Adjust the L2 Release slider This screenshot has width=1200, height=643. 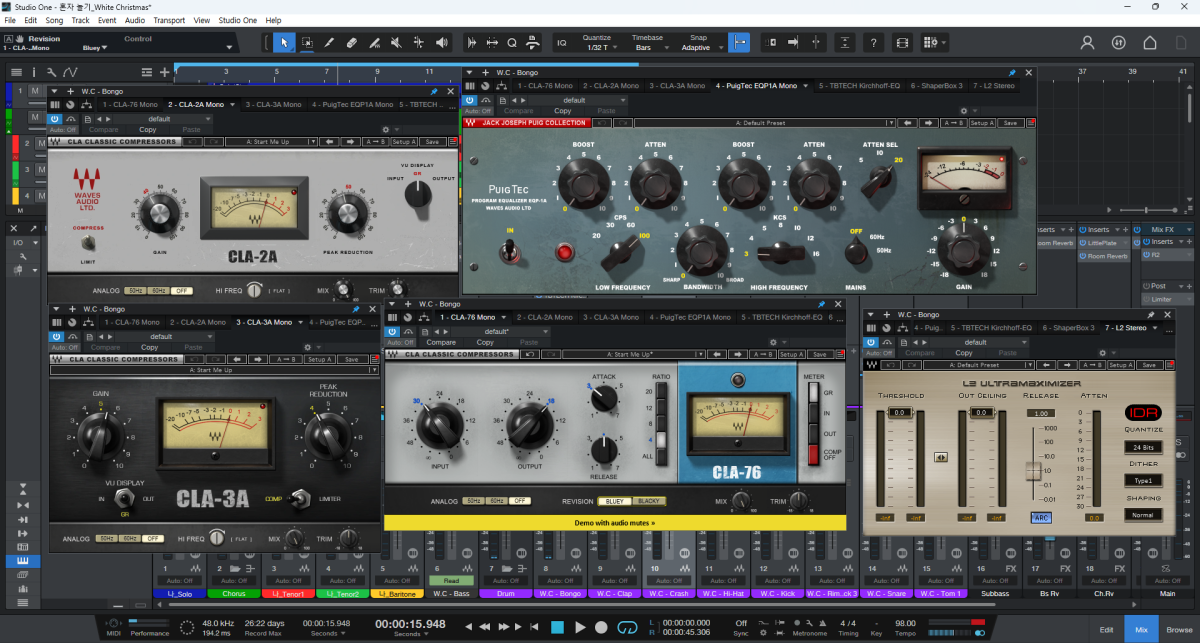click(x=1033, y=470)
